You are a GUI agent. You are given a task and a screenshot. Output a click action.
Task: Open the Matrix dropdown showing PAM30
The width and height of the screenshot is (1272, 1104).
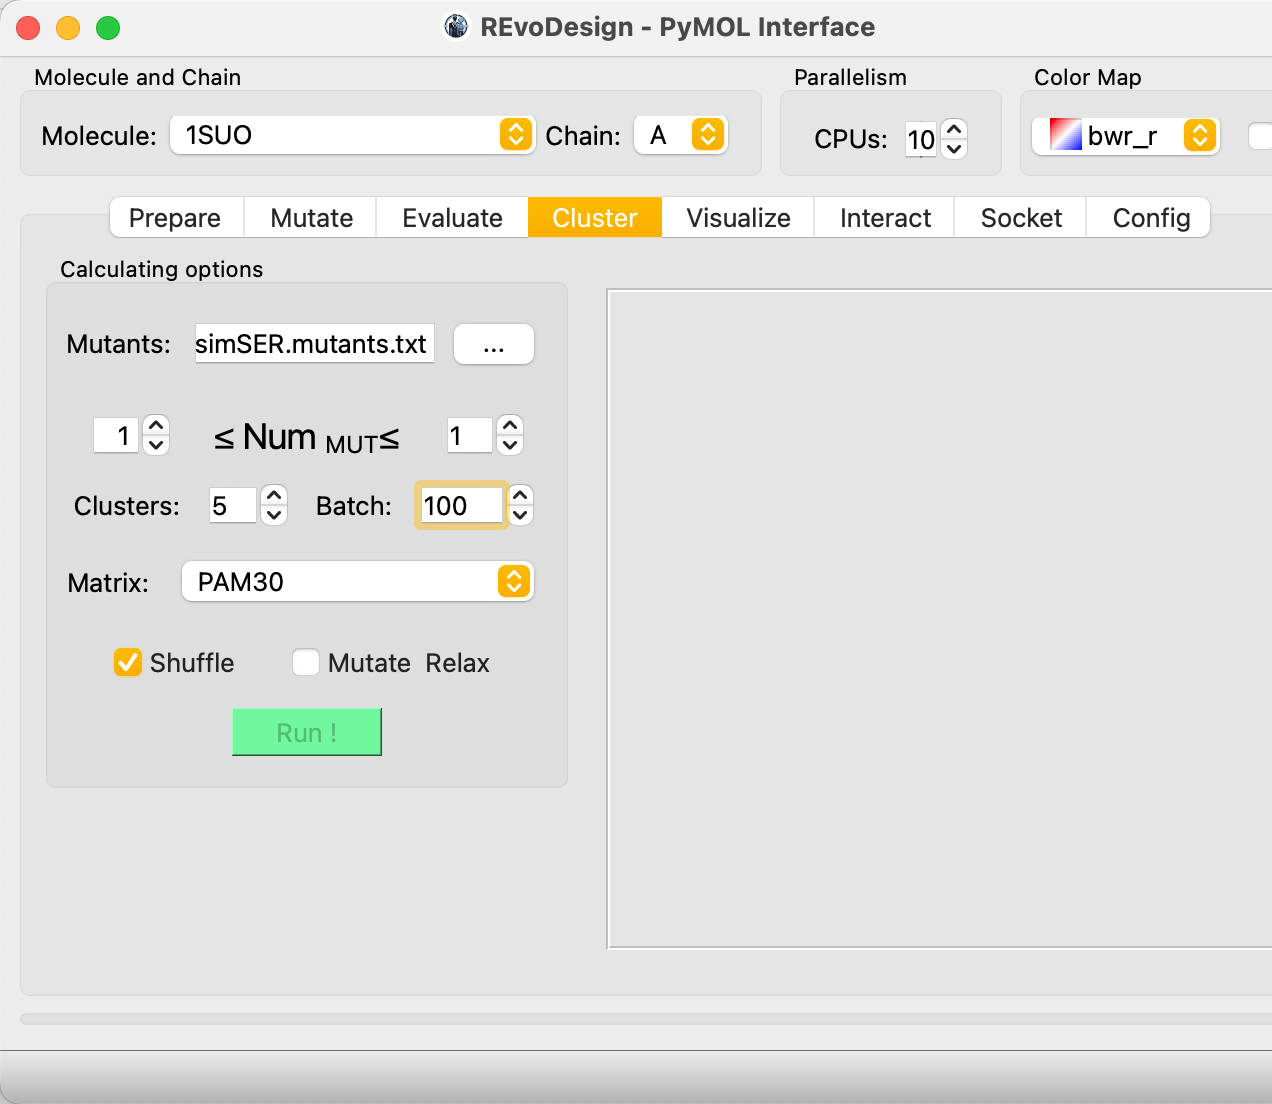(357, 581)
